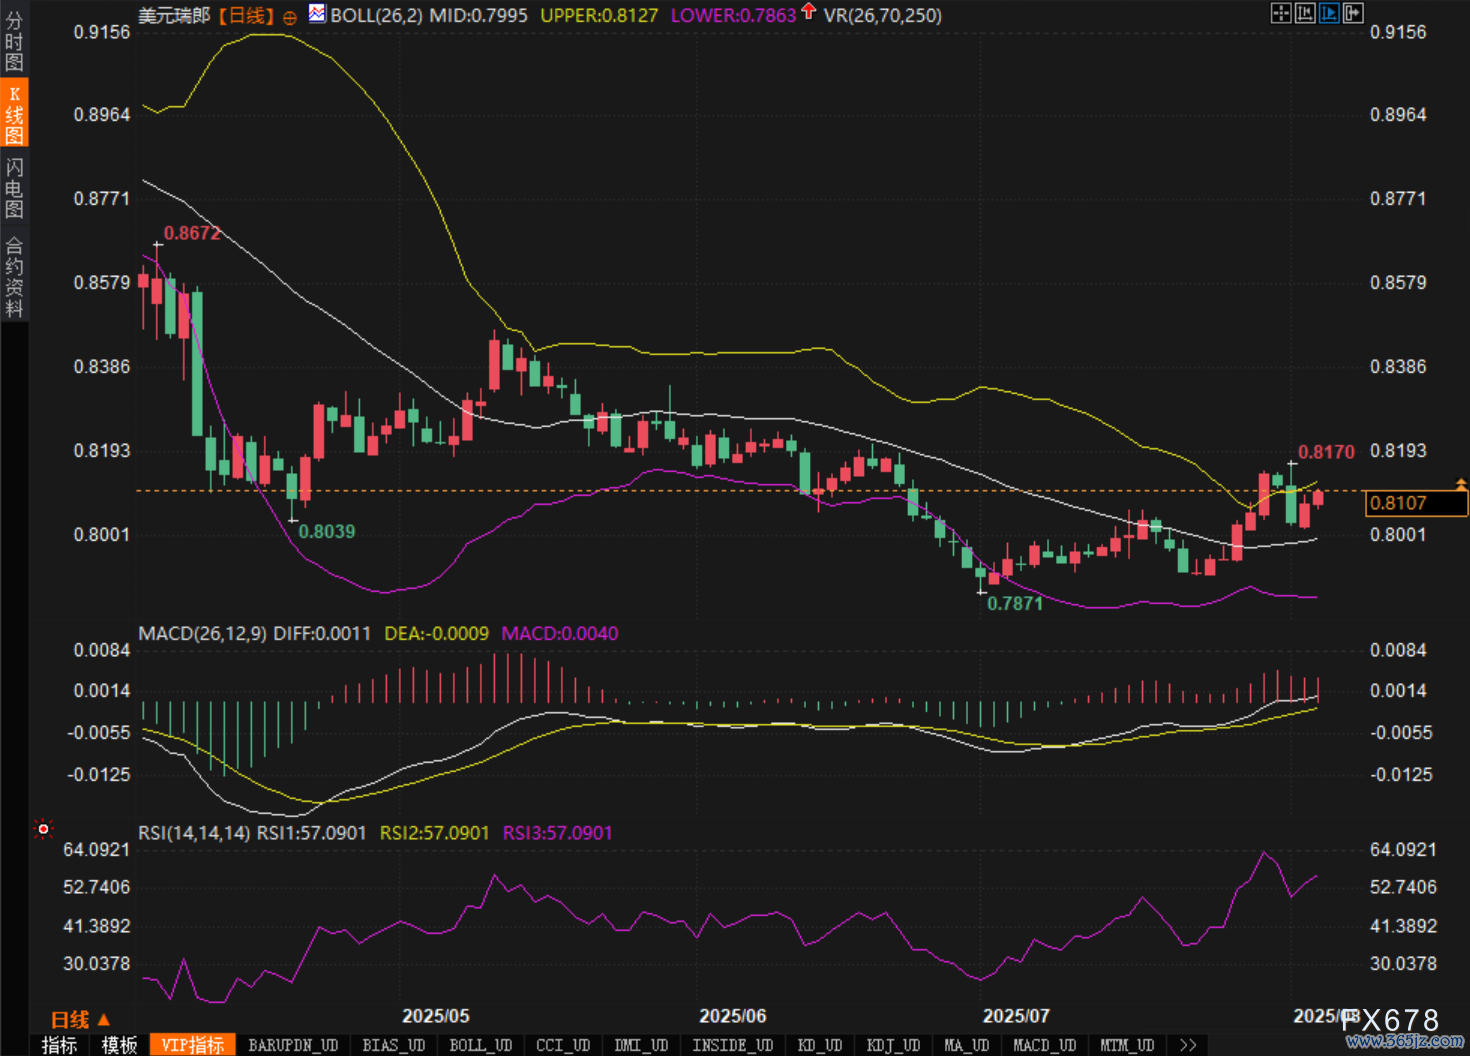Click the 0.8170 high price marker
The width and height of the screenshot is (1470, 1056).
1326,452
